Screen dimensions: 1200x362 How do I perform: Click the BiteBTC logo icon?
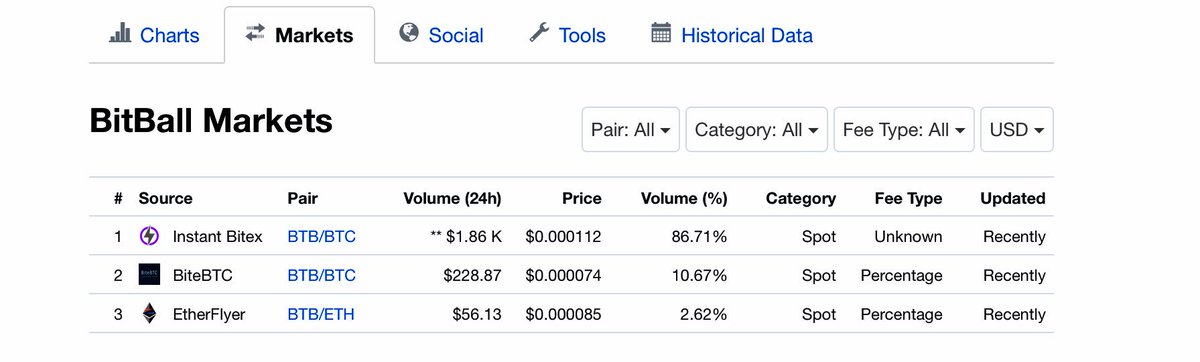(149, 275)
